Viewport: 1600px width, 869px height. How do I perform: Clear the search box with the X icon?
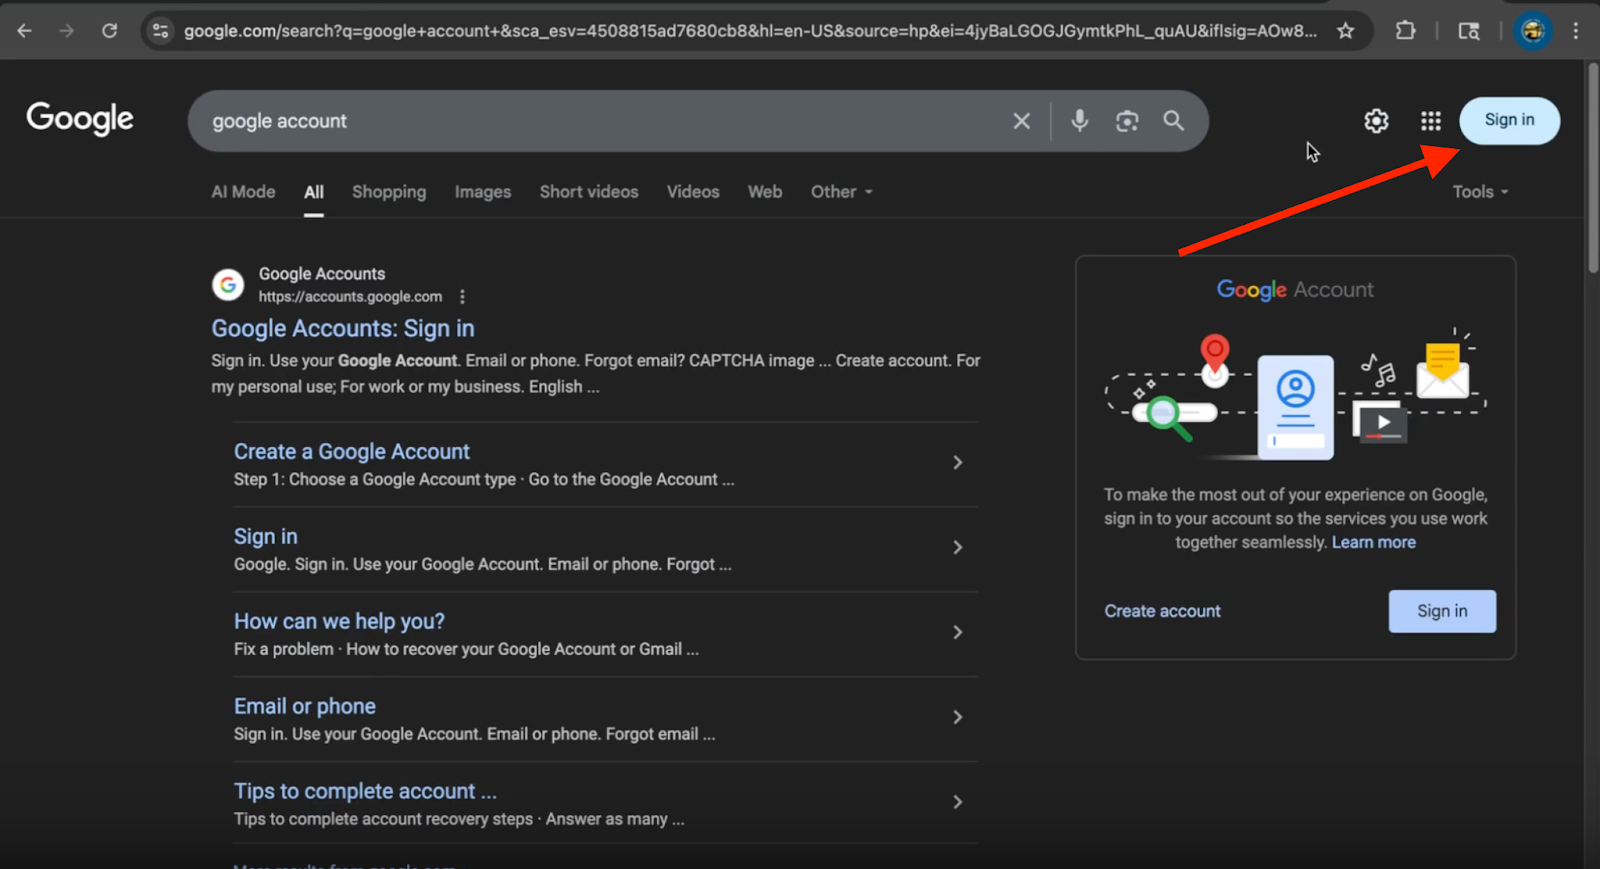pyautogui.click(x=1021, y=121)
